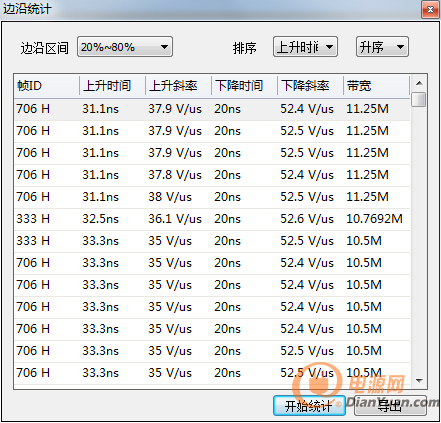Click the vertical scrollbar thumb
The image size is (441, 423).
click(419, 99)
